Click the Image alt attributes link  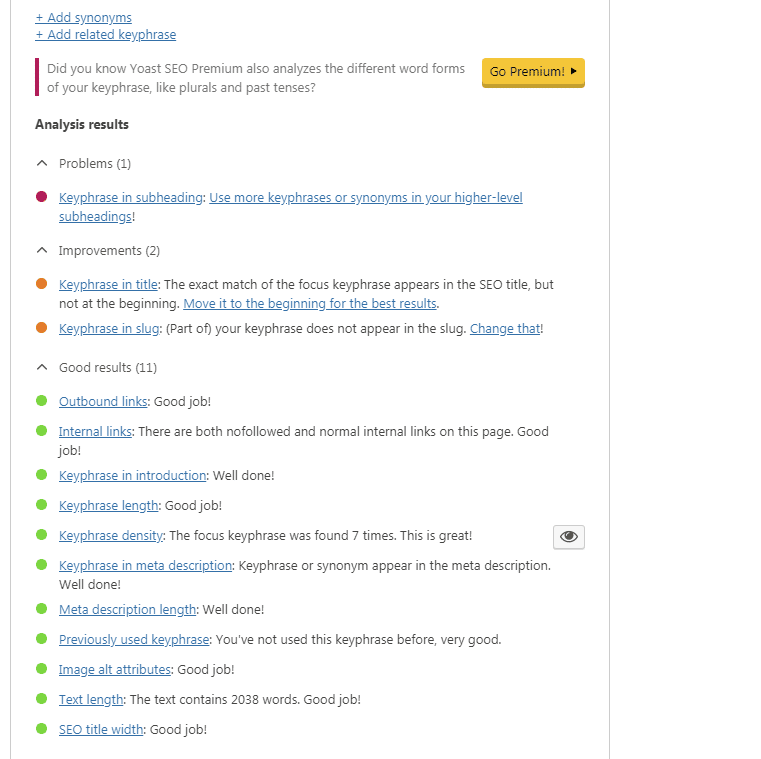pyautogui.click(x=115, y=670)
